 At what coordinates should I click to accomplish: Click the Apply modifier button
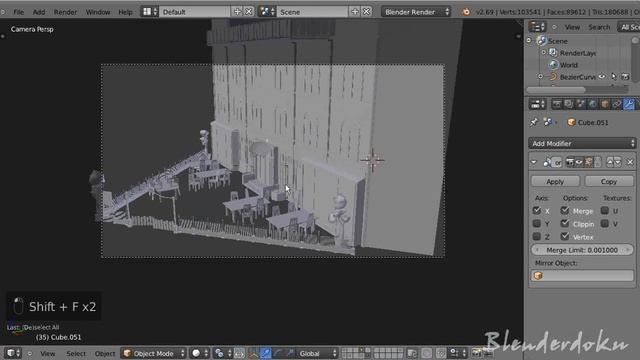[555, 181]
